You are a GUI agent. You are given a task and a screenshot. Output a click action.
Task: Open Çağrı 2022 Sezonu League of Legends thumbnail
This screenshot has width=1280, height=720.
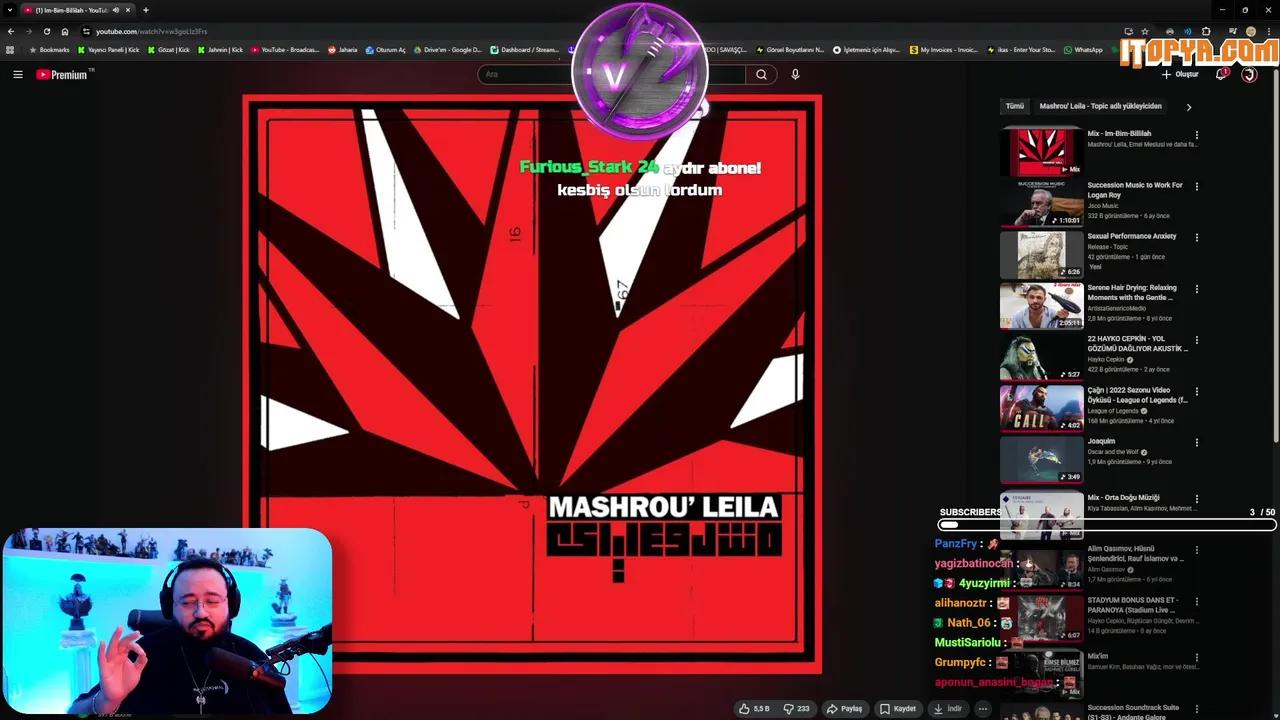[1041, 408]
